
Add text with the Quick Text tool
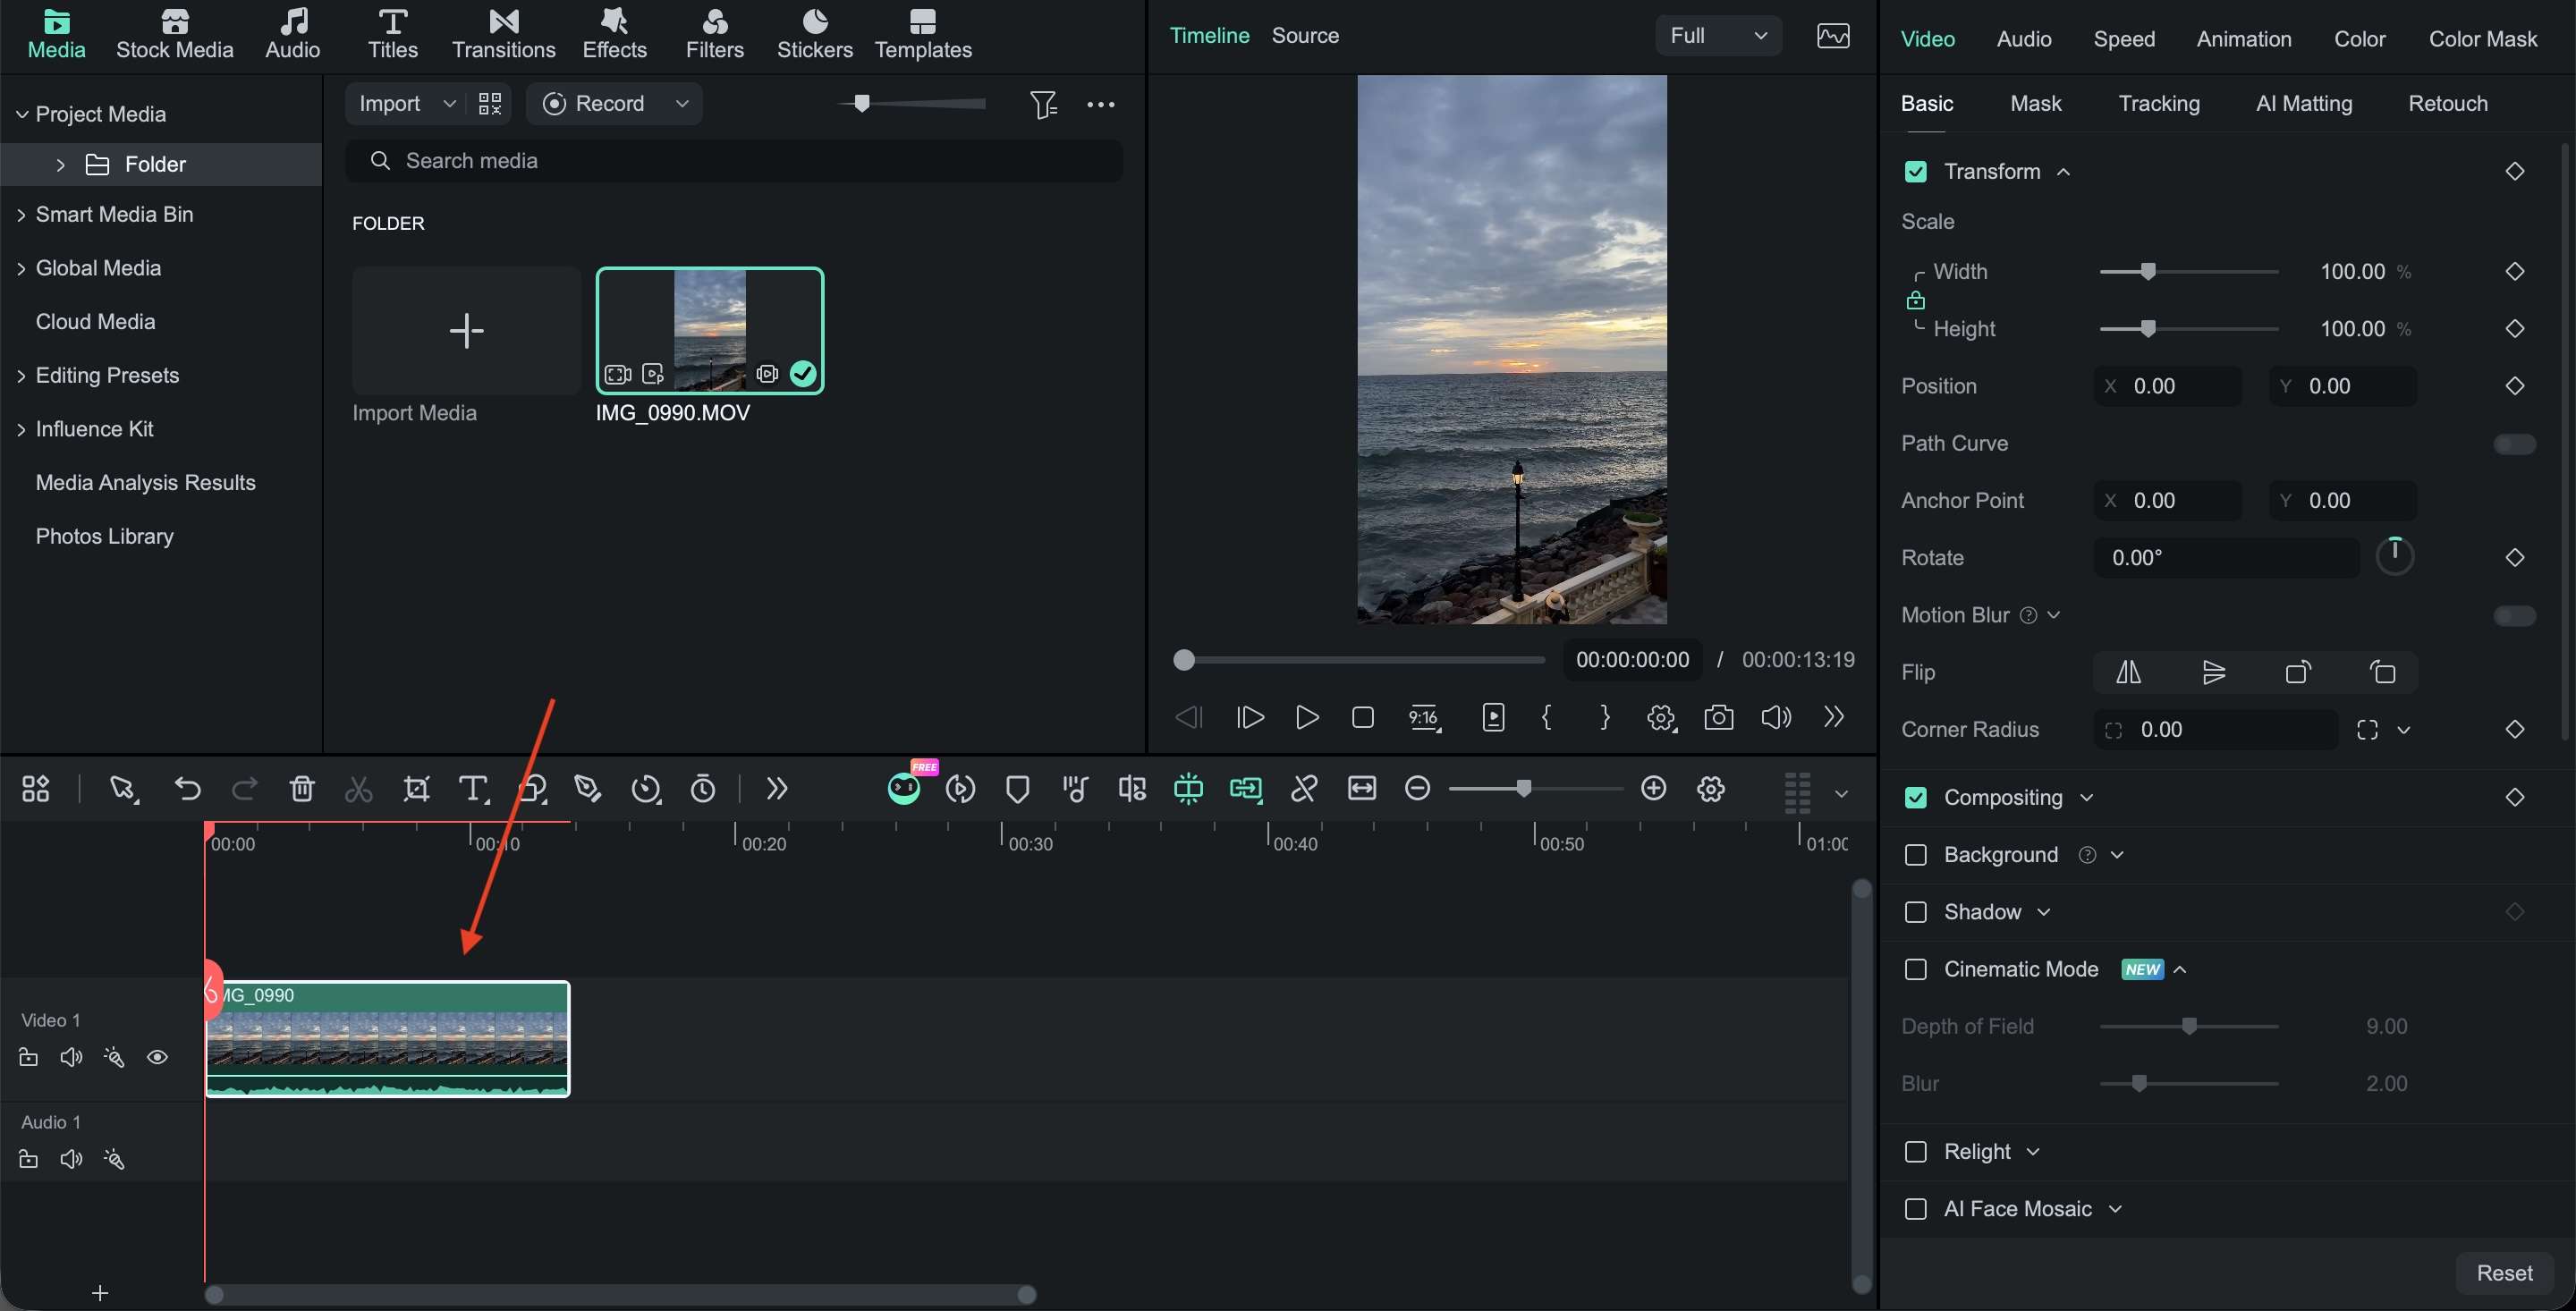pos(474,789)
